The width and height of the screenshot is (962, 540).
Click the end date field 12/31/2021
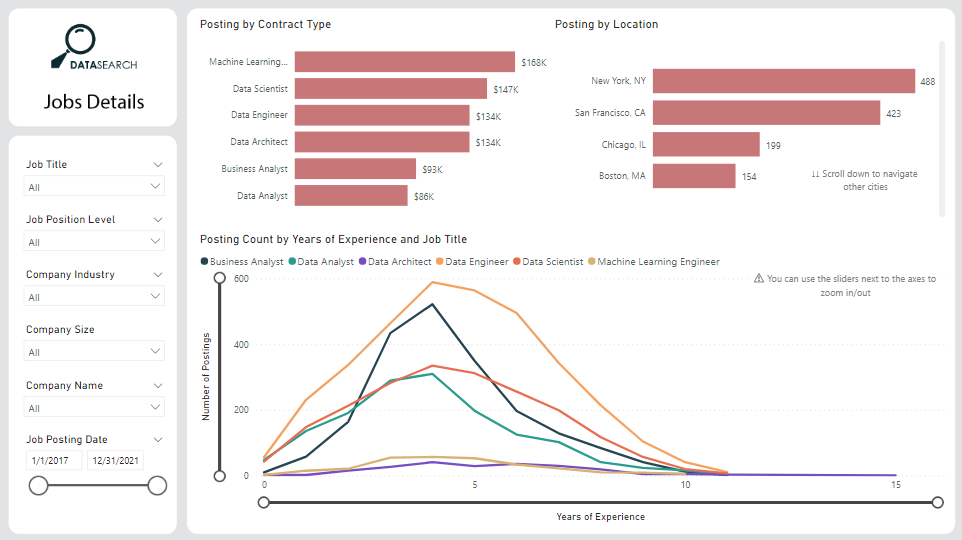click(x=116, y=460)
